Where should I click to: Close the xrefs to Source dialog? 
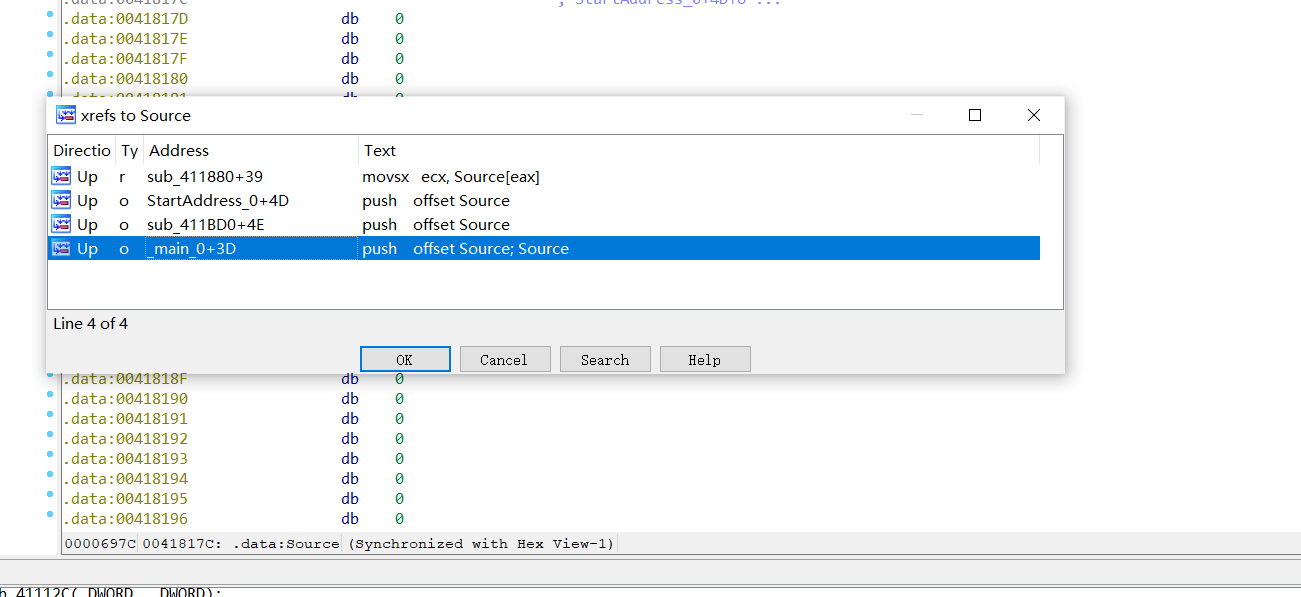coord(1034,115)
